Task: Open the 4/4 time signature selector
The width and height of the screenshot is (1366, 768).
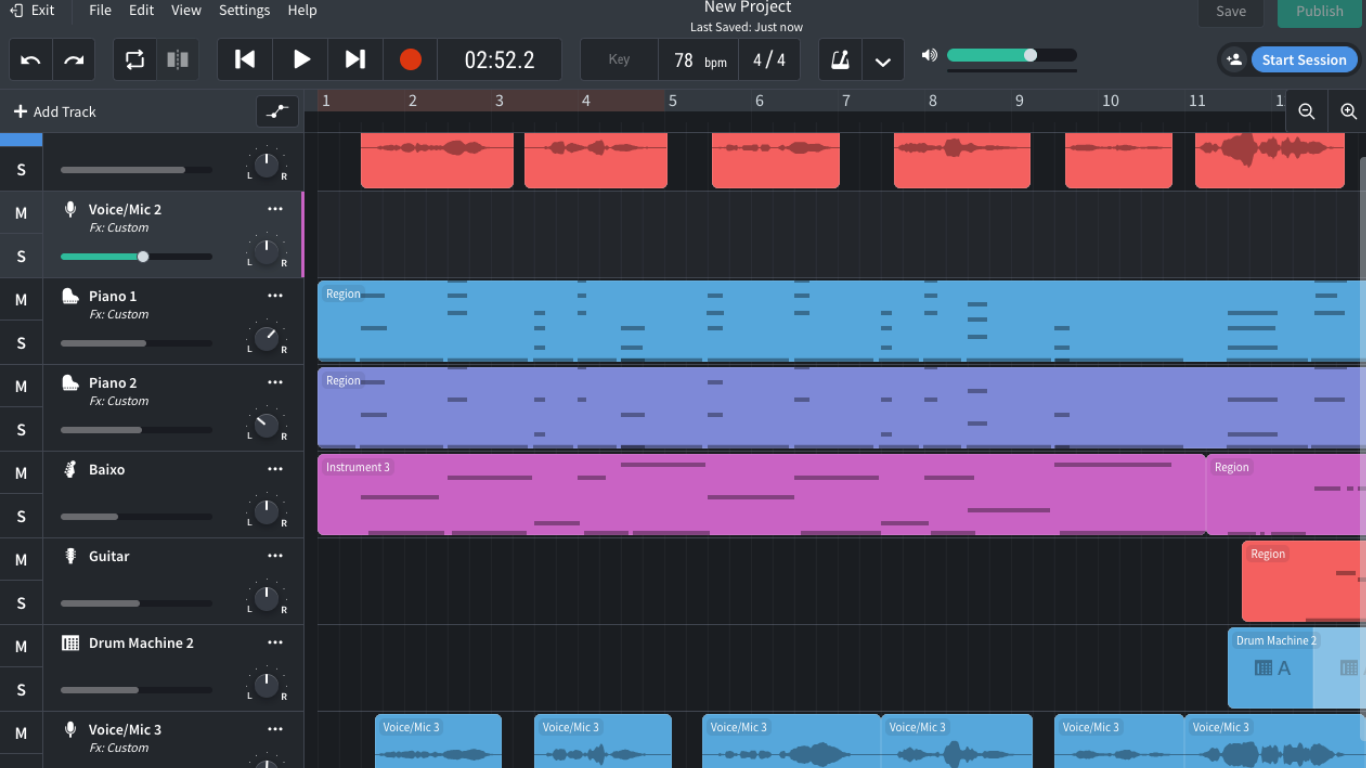Action: 769,60
